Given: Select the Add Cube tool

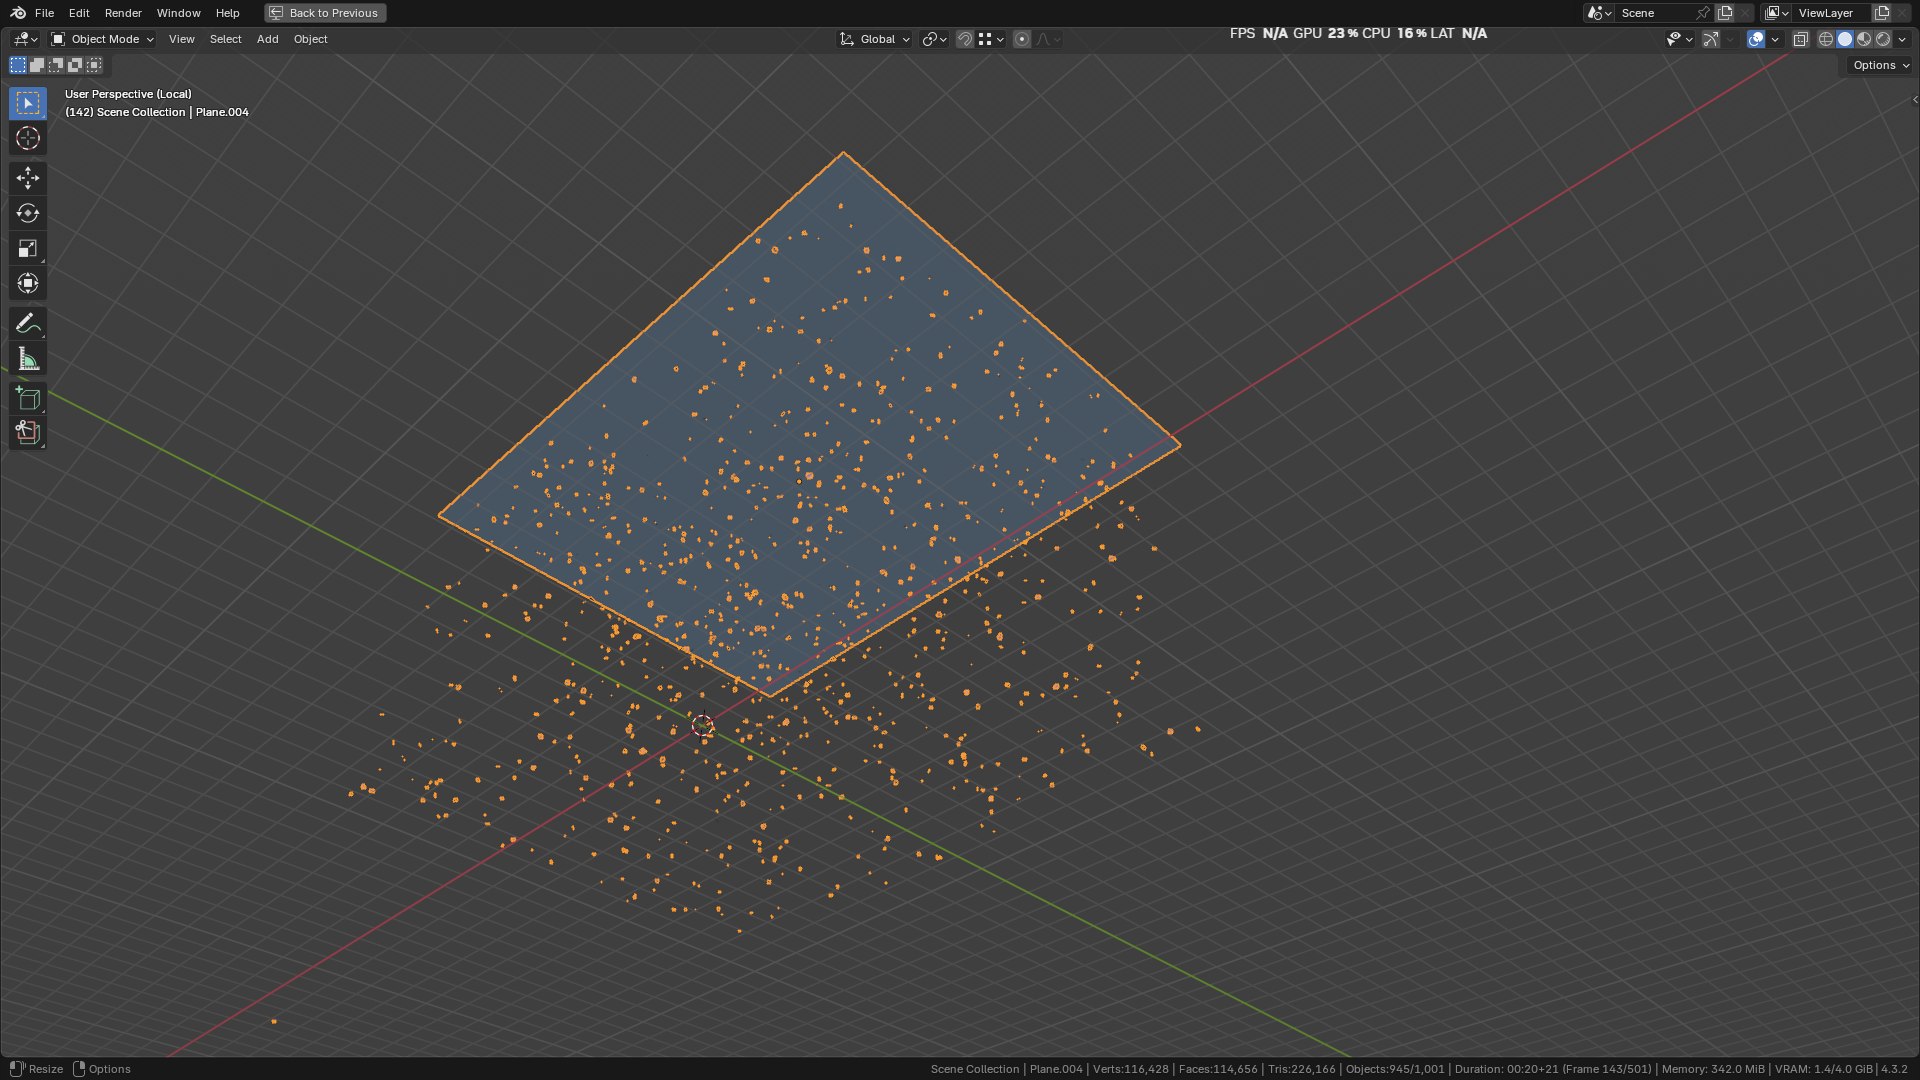Looking at the screenshot, I should pos(28,398).
